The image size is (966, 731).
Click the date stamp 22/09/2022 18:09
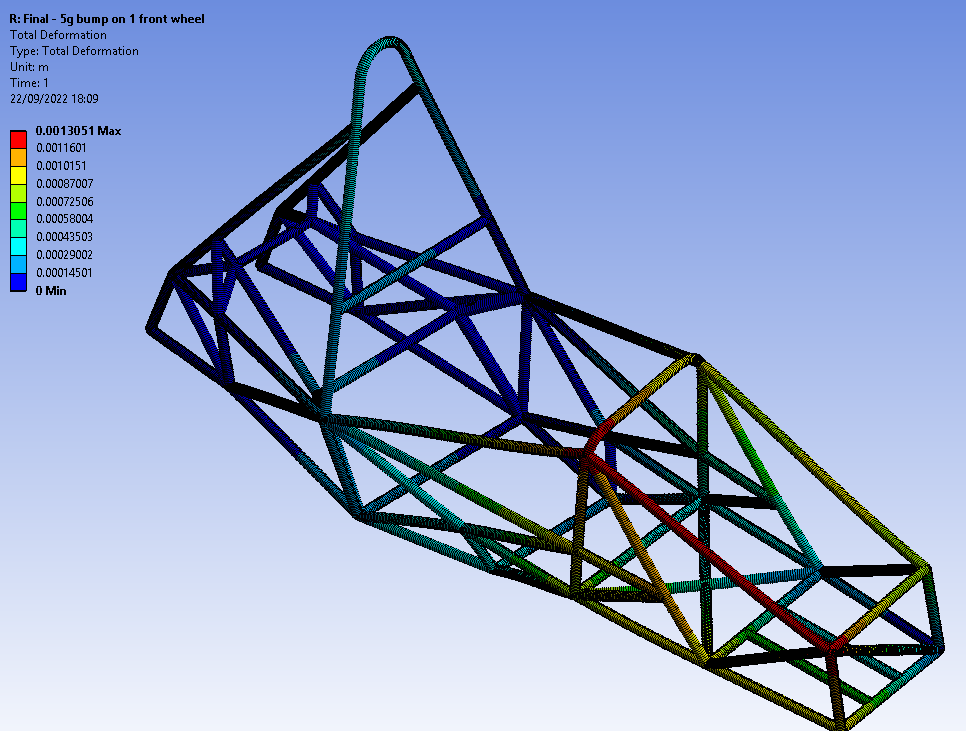(x=54, y=99)
